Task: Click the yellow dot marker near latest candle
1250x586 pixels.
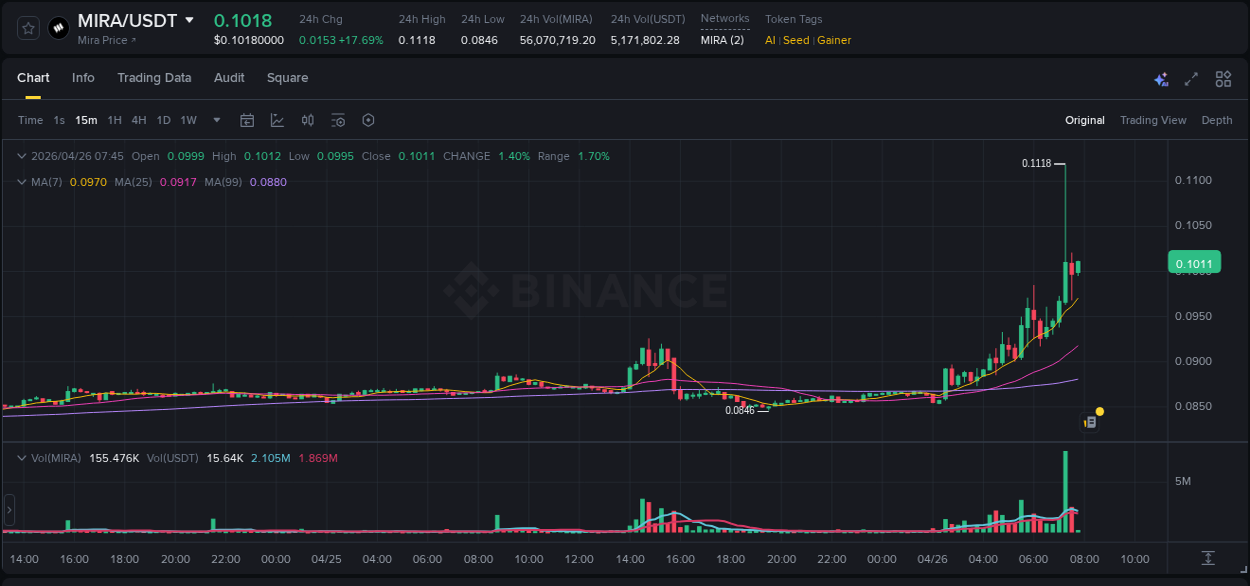Action: pos(1099,412)
